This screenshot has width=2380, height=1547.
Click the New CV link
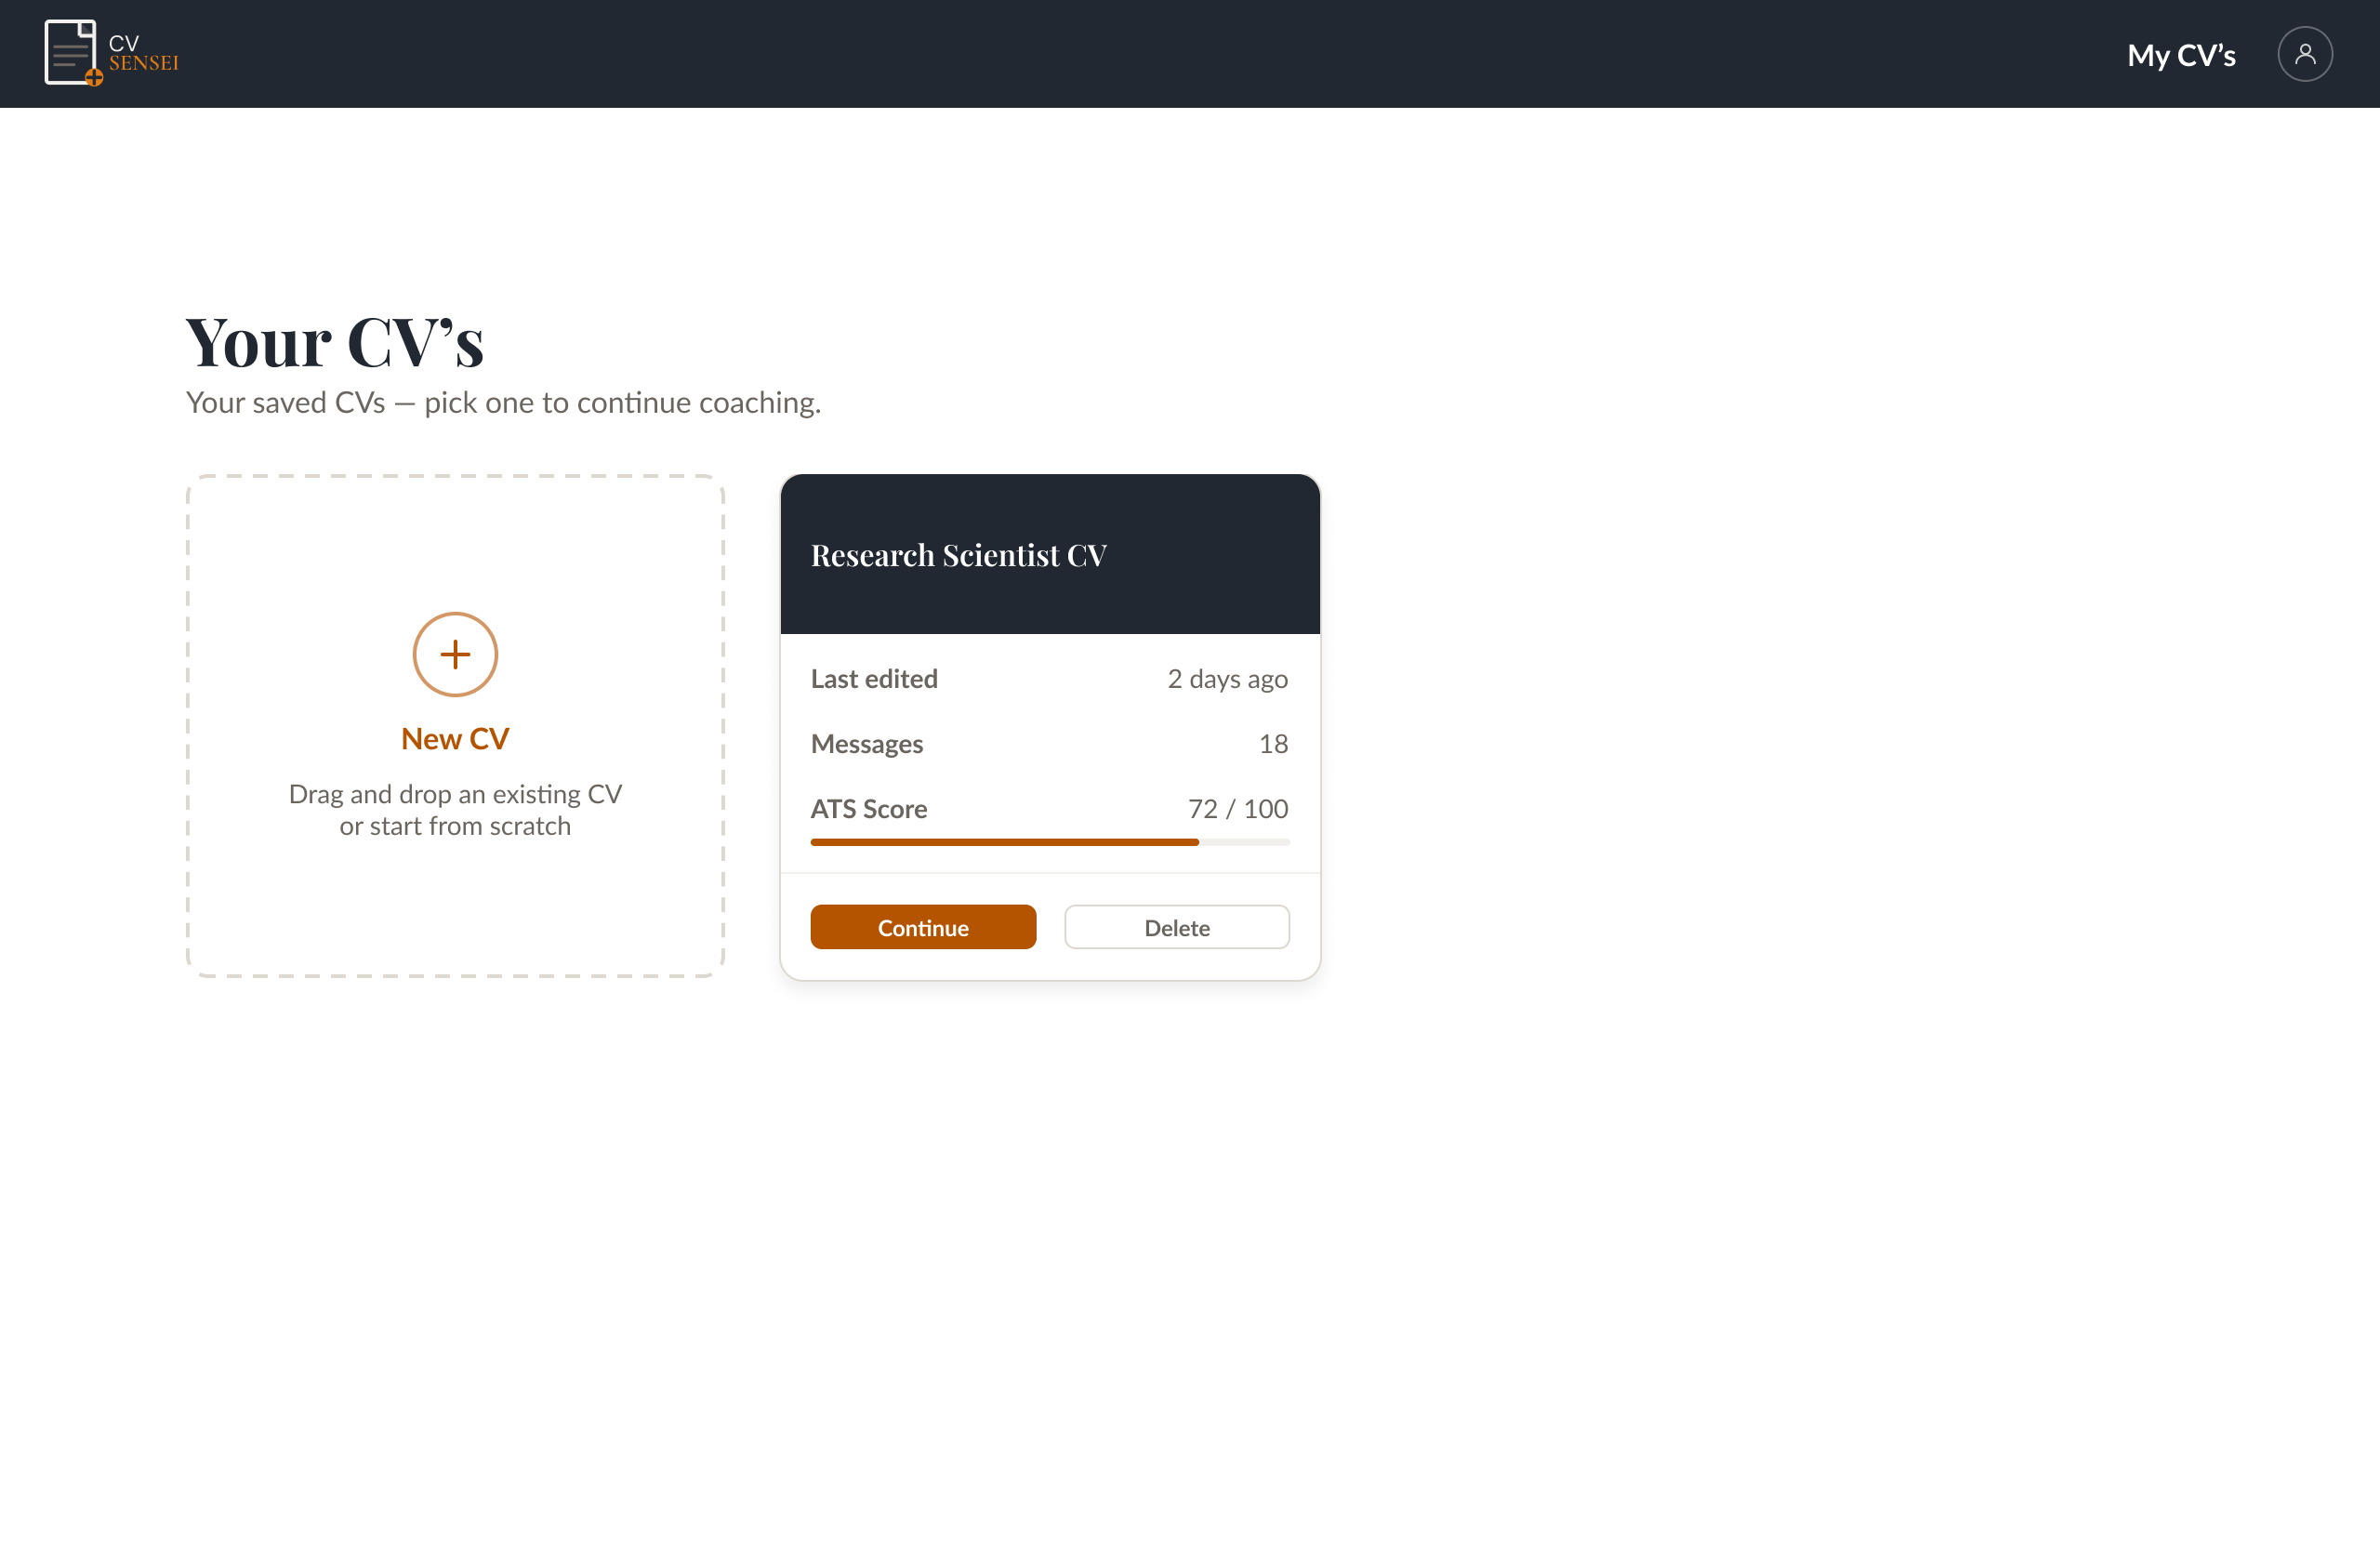[x=455, y=739]
